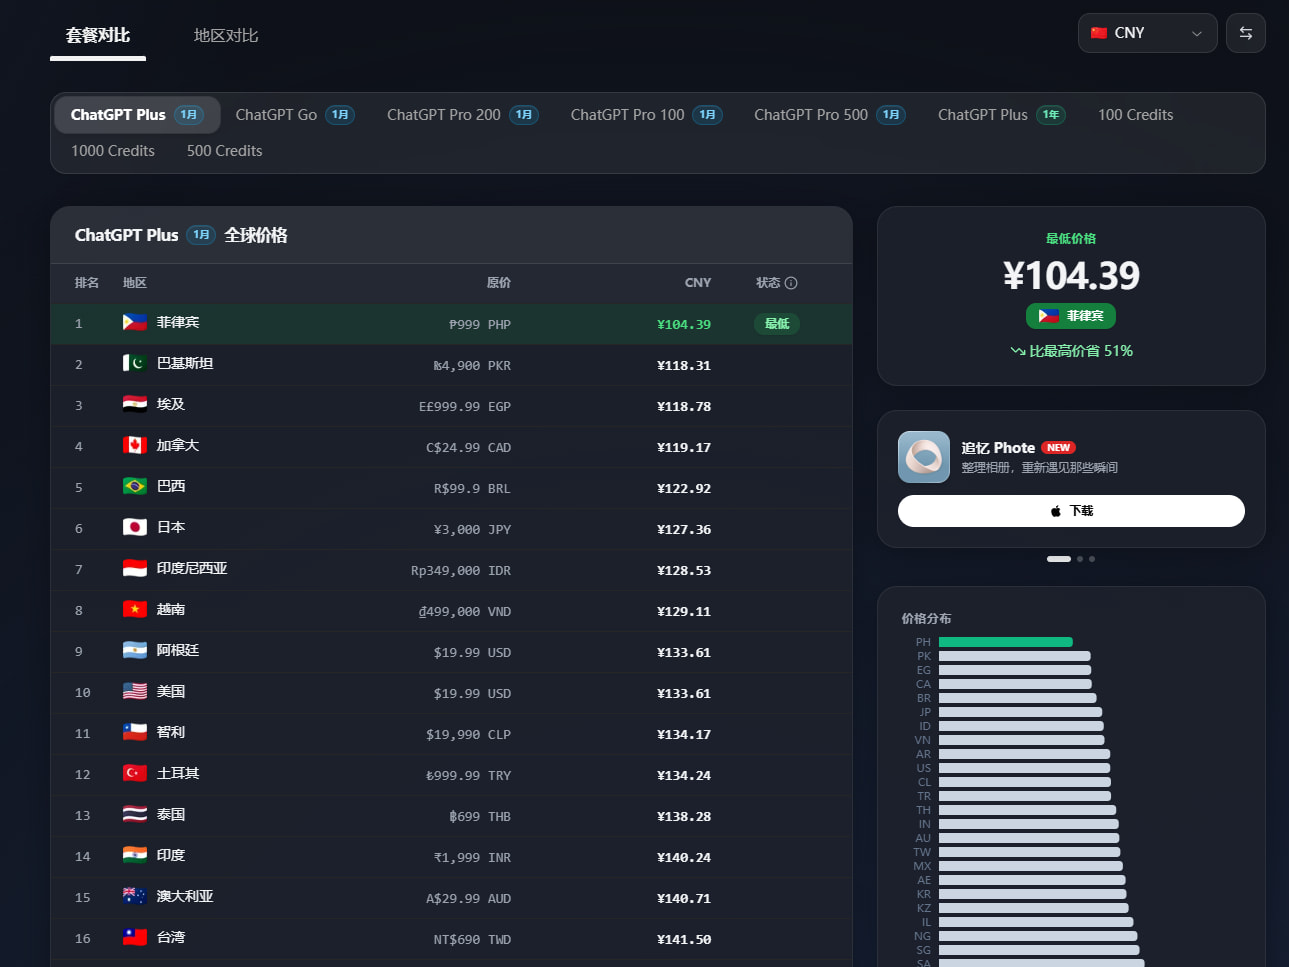Pick the ChatGPT Plus yearly plan
1289x967 pixels.
pyautogui.click(x=1002, y=115)
